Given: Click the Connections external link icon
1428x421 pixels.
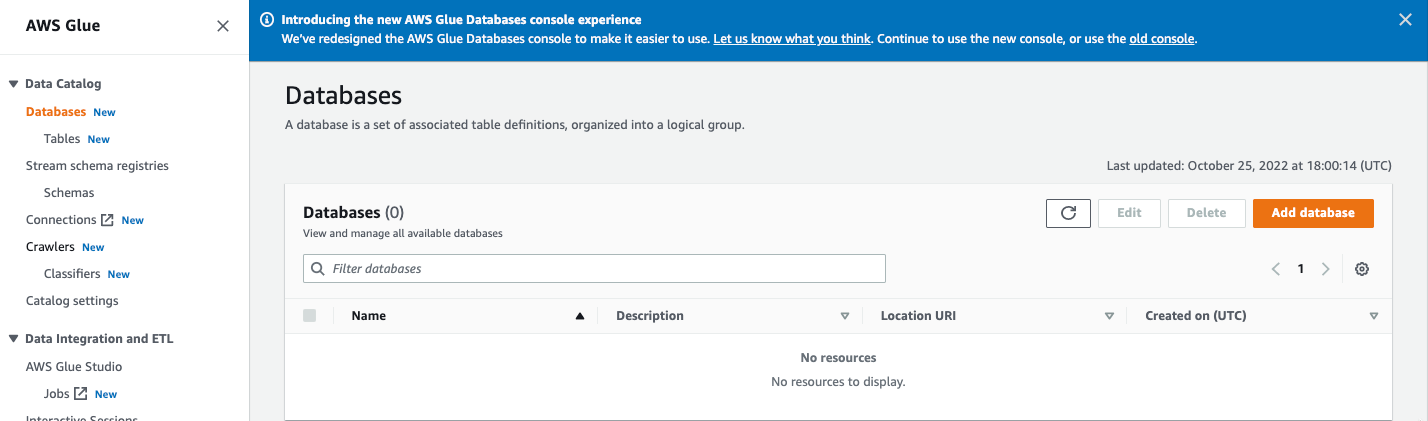Looking at the screenshot, I should [107, 220].
